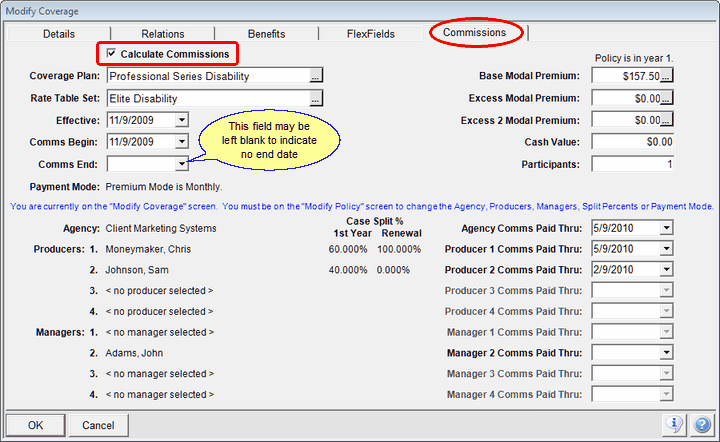Click the Excess 2 Modal Premium field
The height and width of the screenshot is (442, 720).
tap(626, 120)
